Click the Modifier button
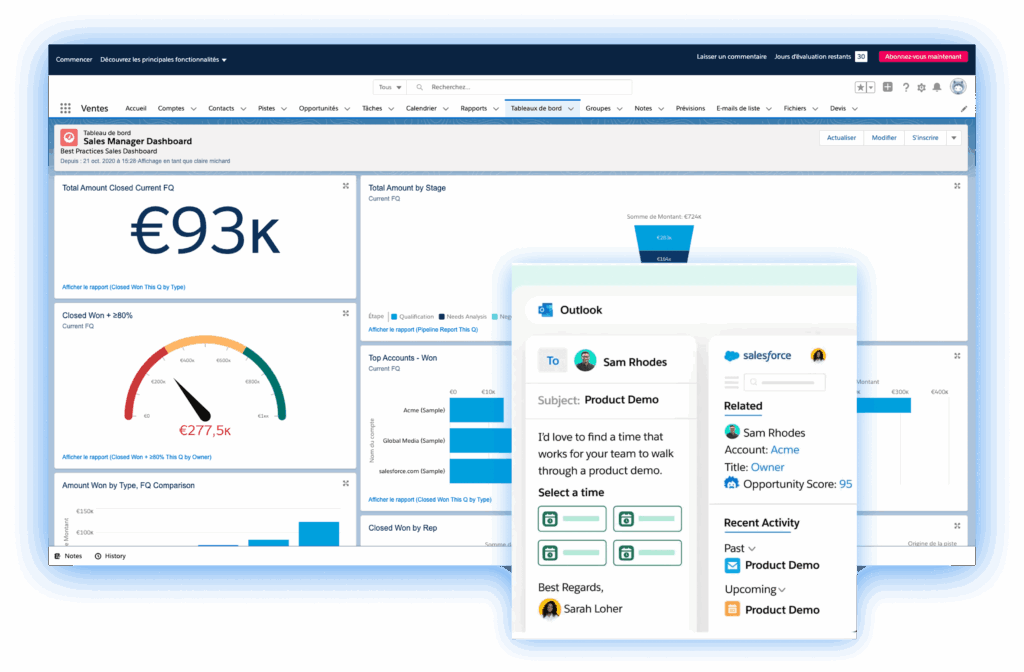The image size is (1024, 672). pos(884,138)
